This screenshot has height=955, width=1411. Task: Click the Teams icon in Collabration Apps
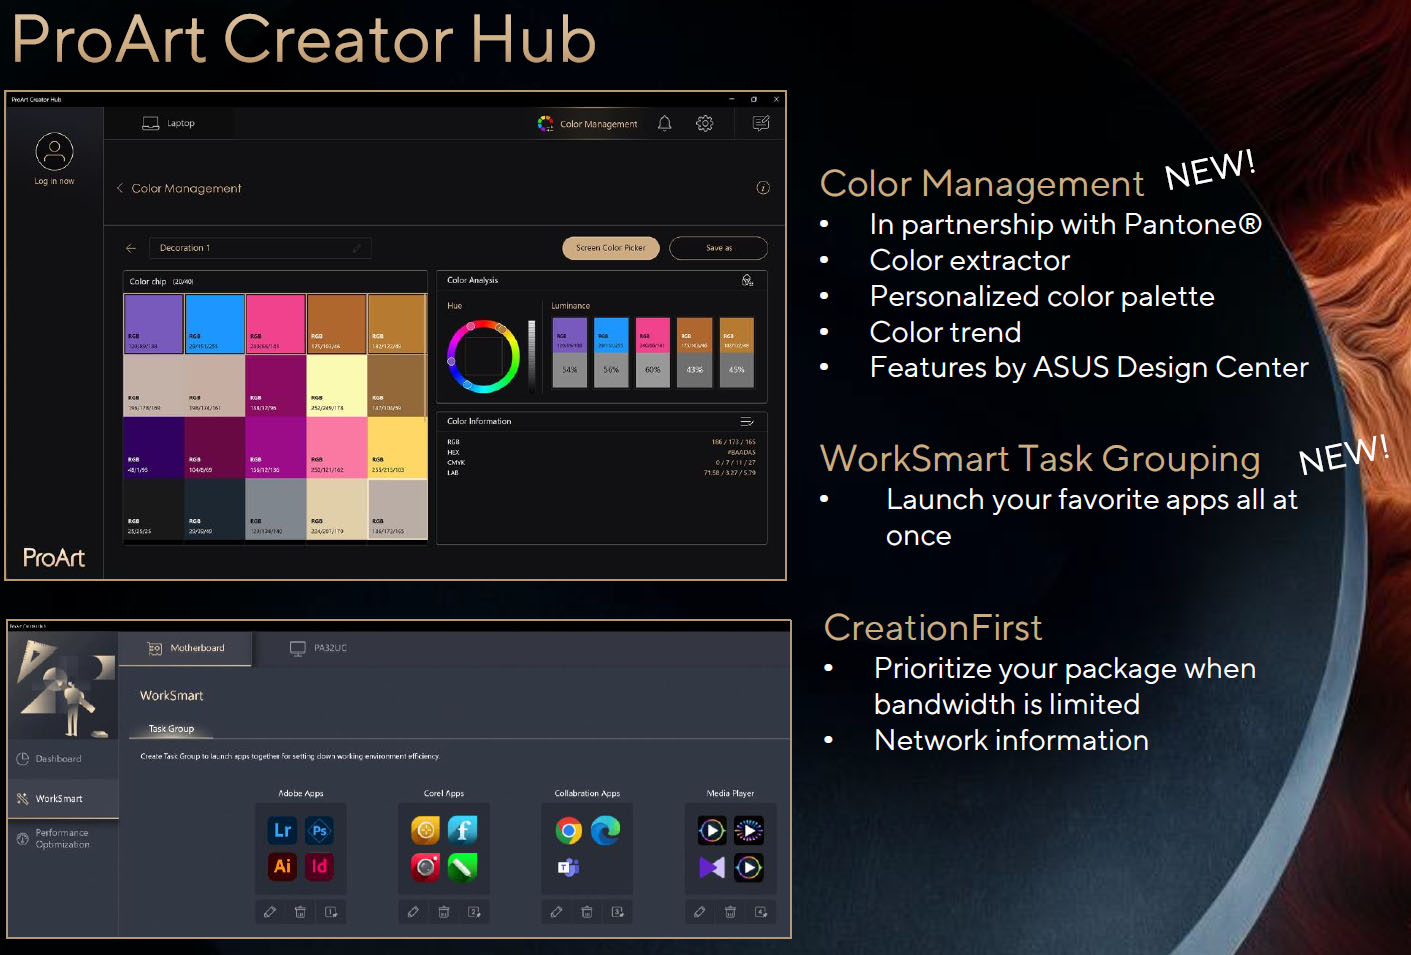point(569,867)
